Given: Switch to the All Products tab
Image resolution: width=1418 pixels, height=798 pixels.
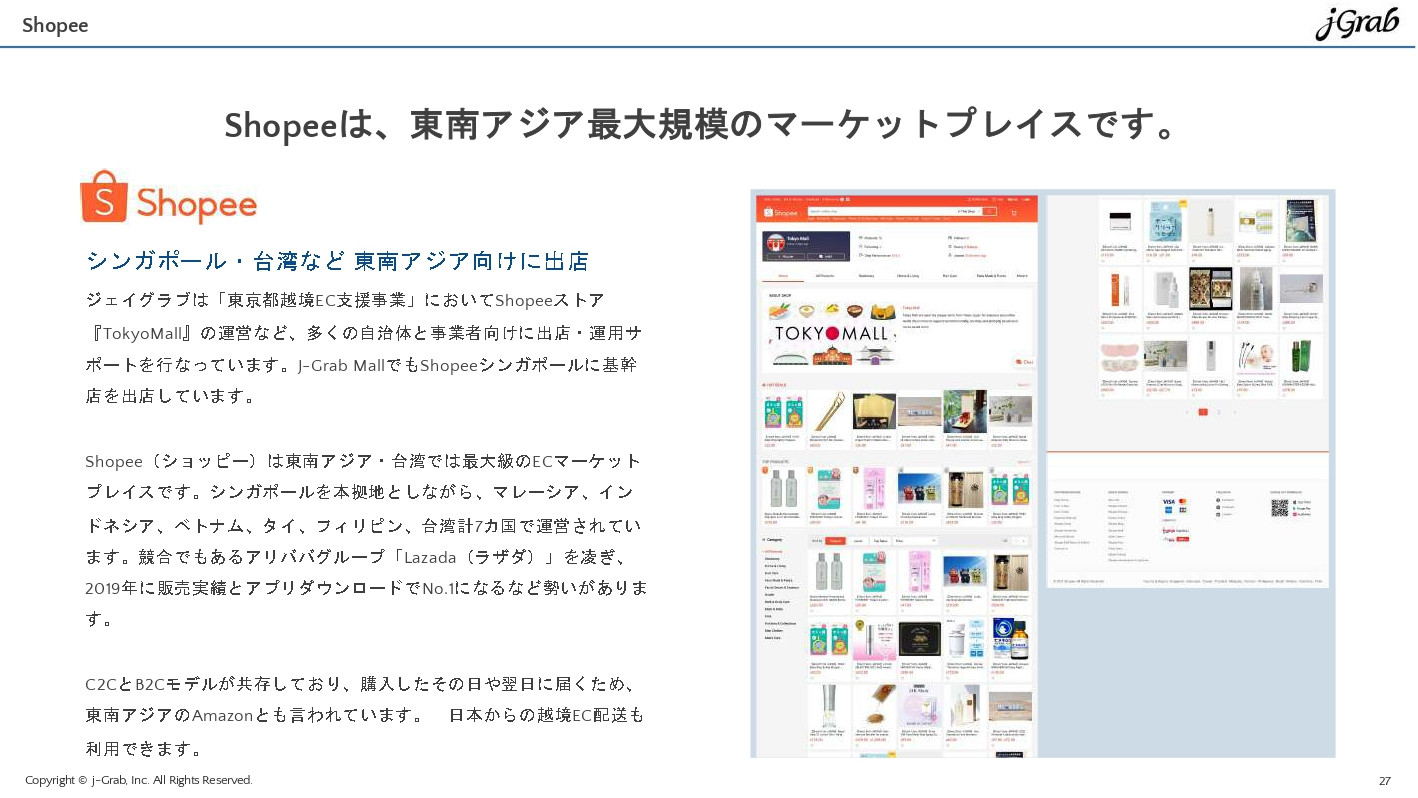Looking at the screenshot, I should (826, 275).
